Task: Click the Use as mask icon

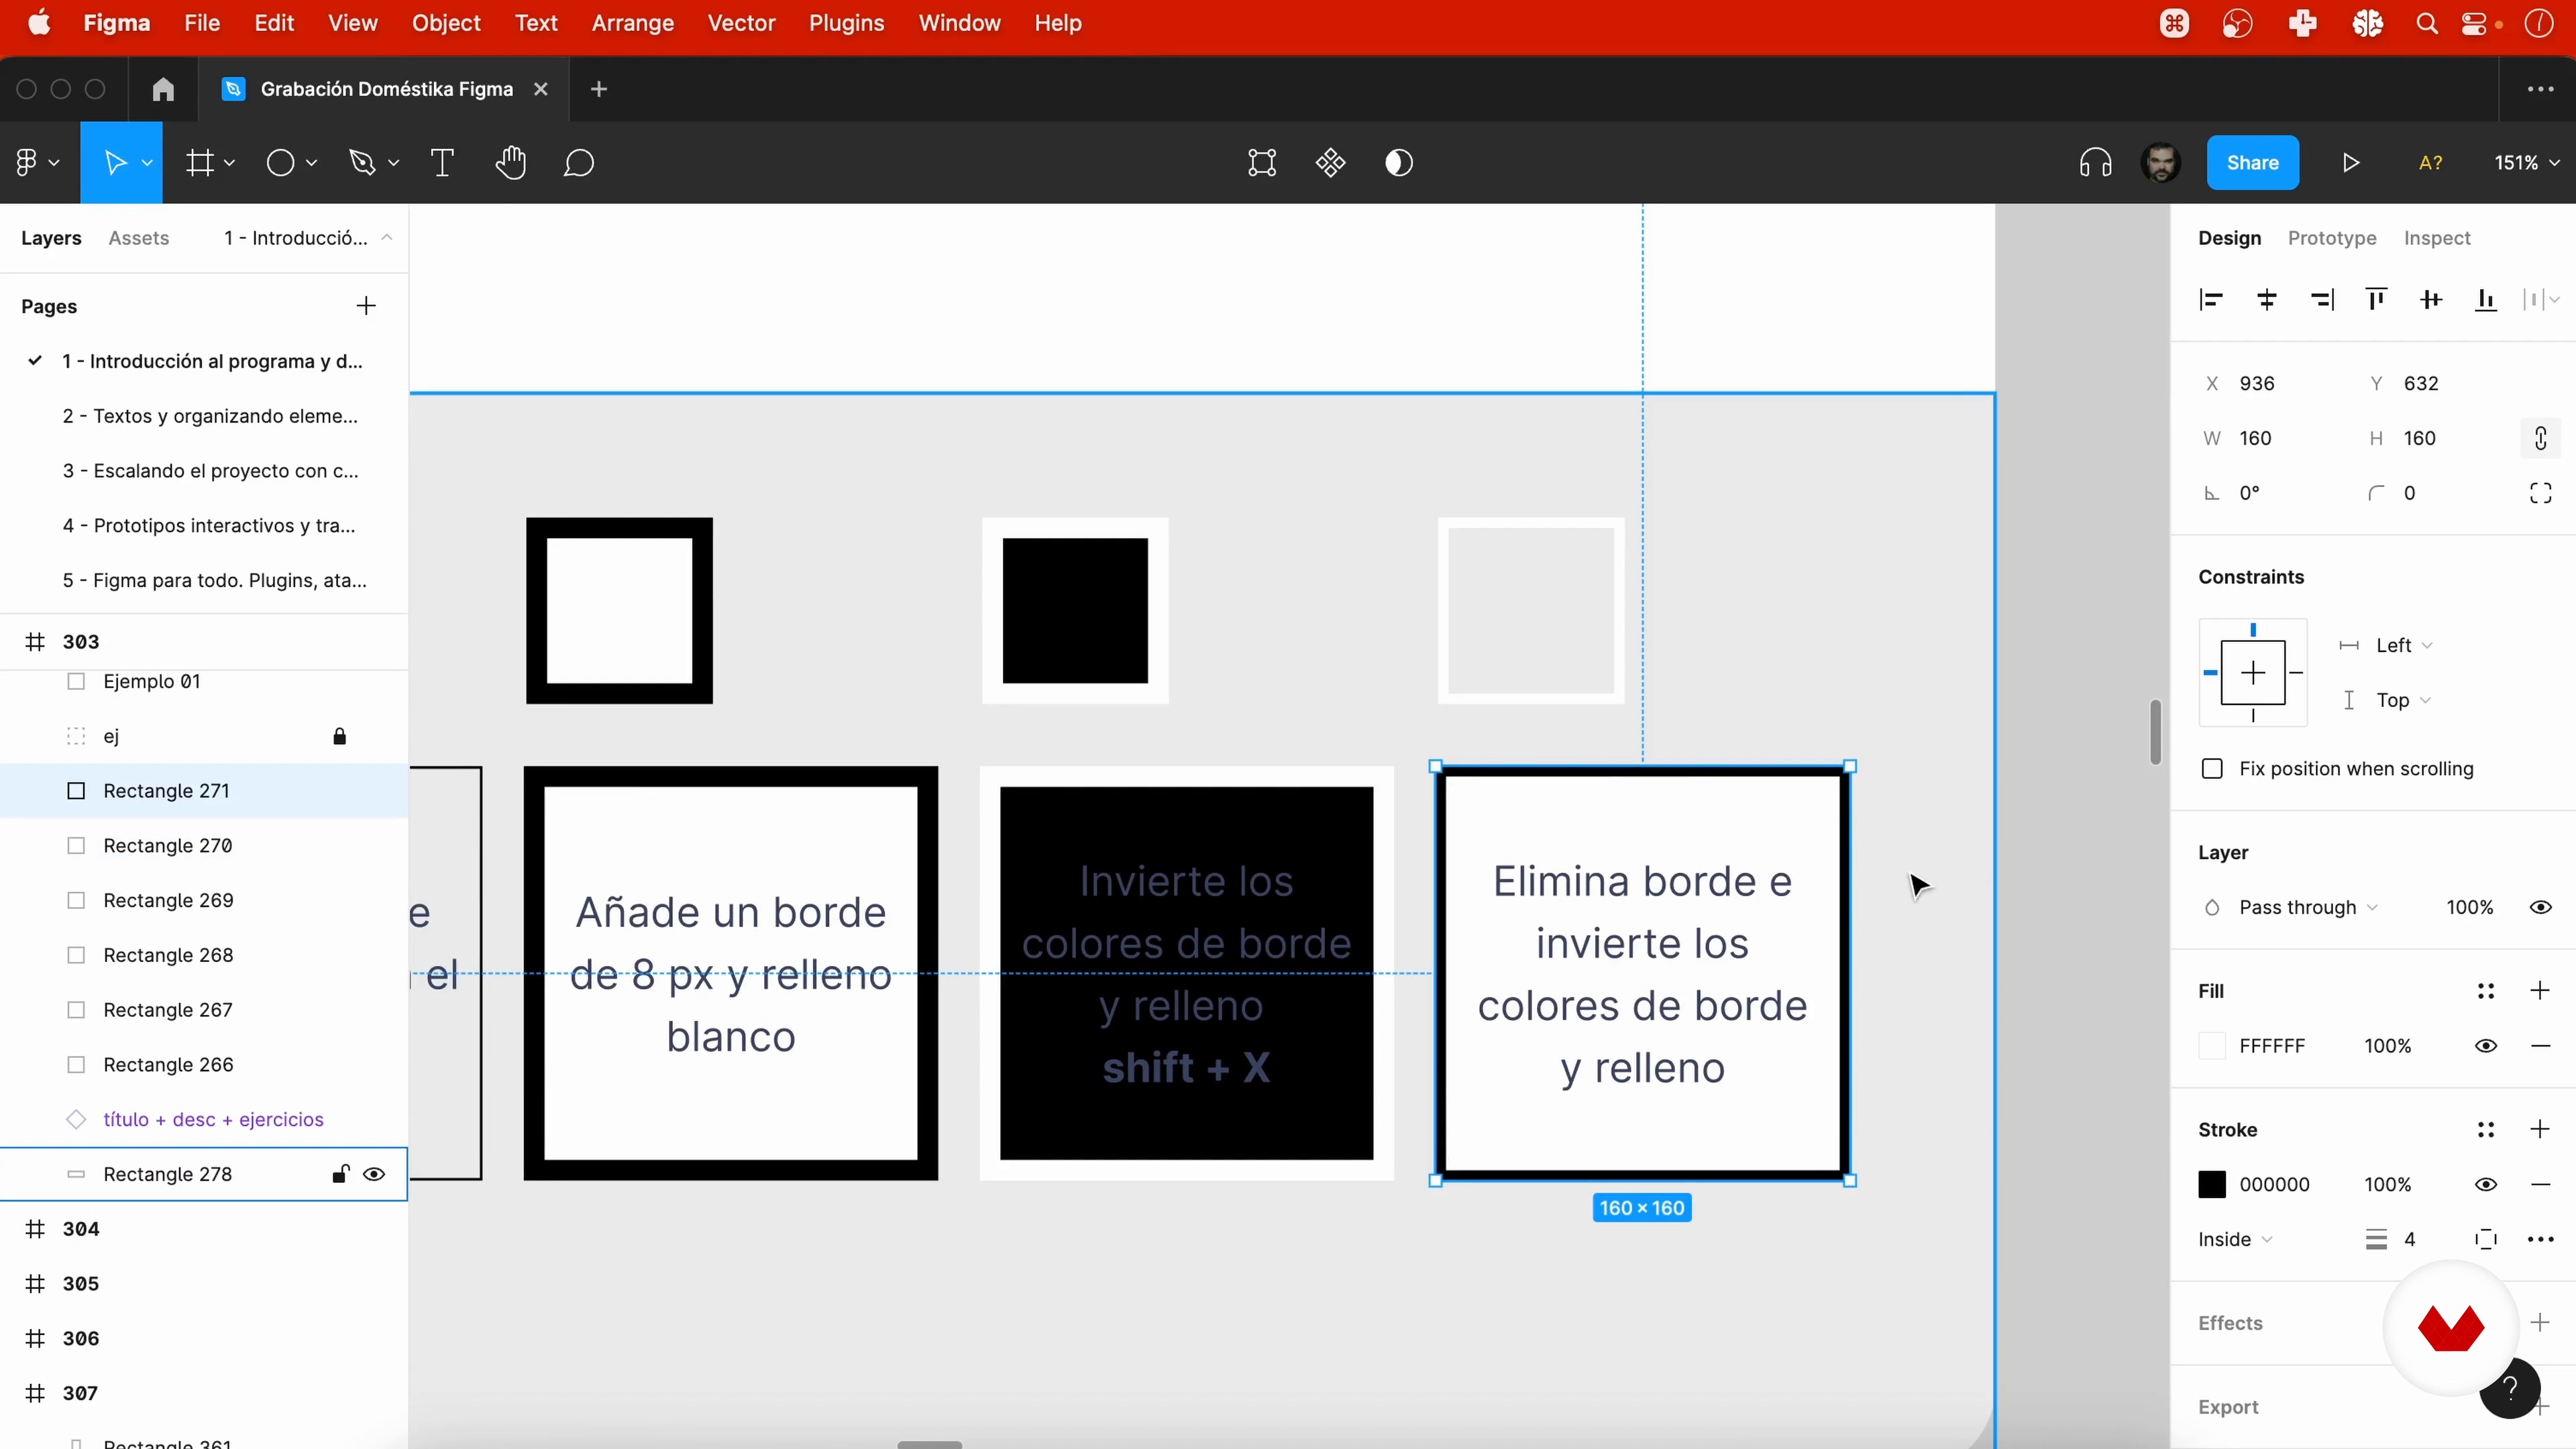Action: (x=1399, y=163)
